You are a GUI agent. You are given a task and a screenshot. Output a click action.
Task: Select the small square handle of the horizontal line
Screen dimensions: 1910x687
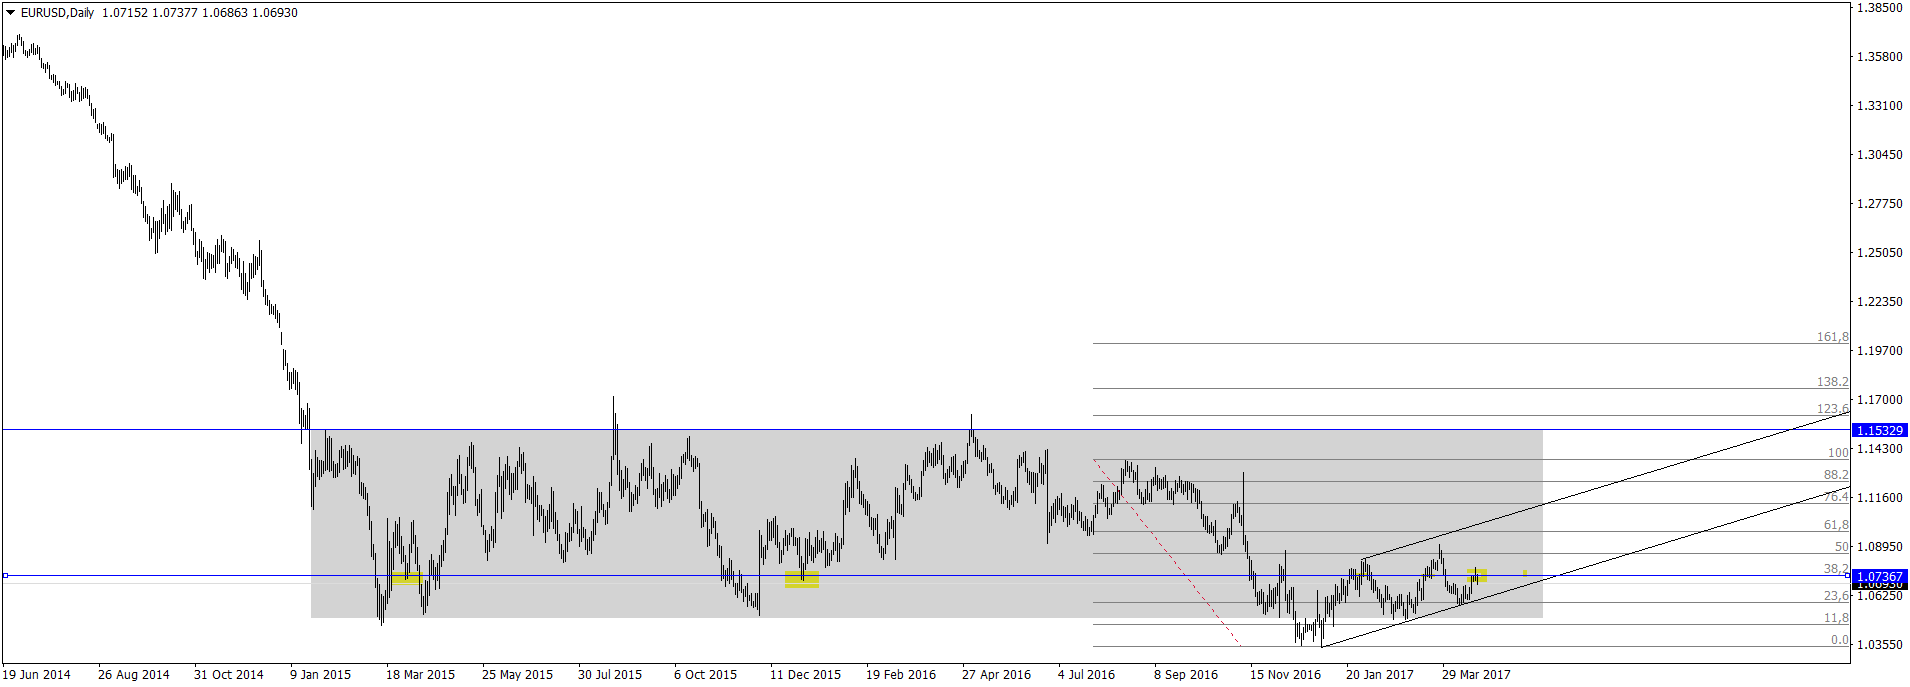point(5,575)
